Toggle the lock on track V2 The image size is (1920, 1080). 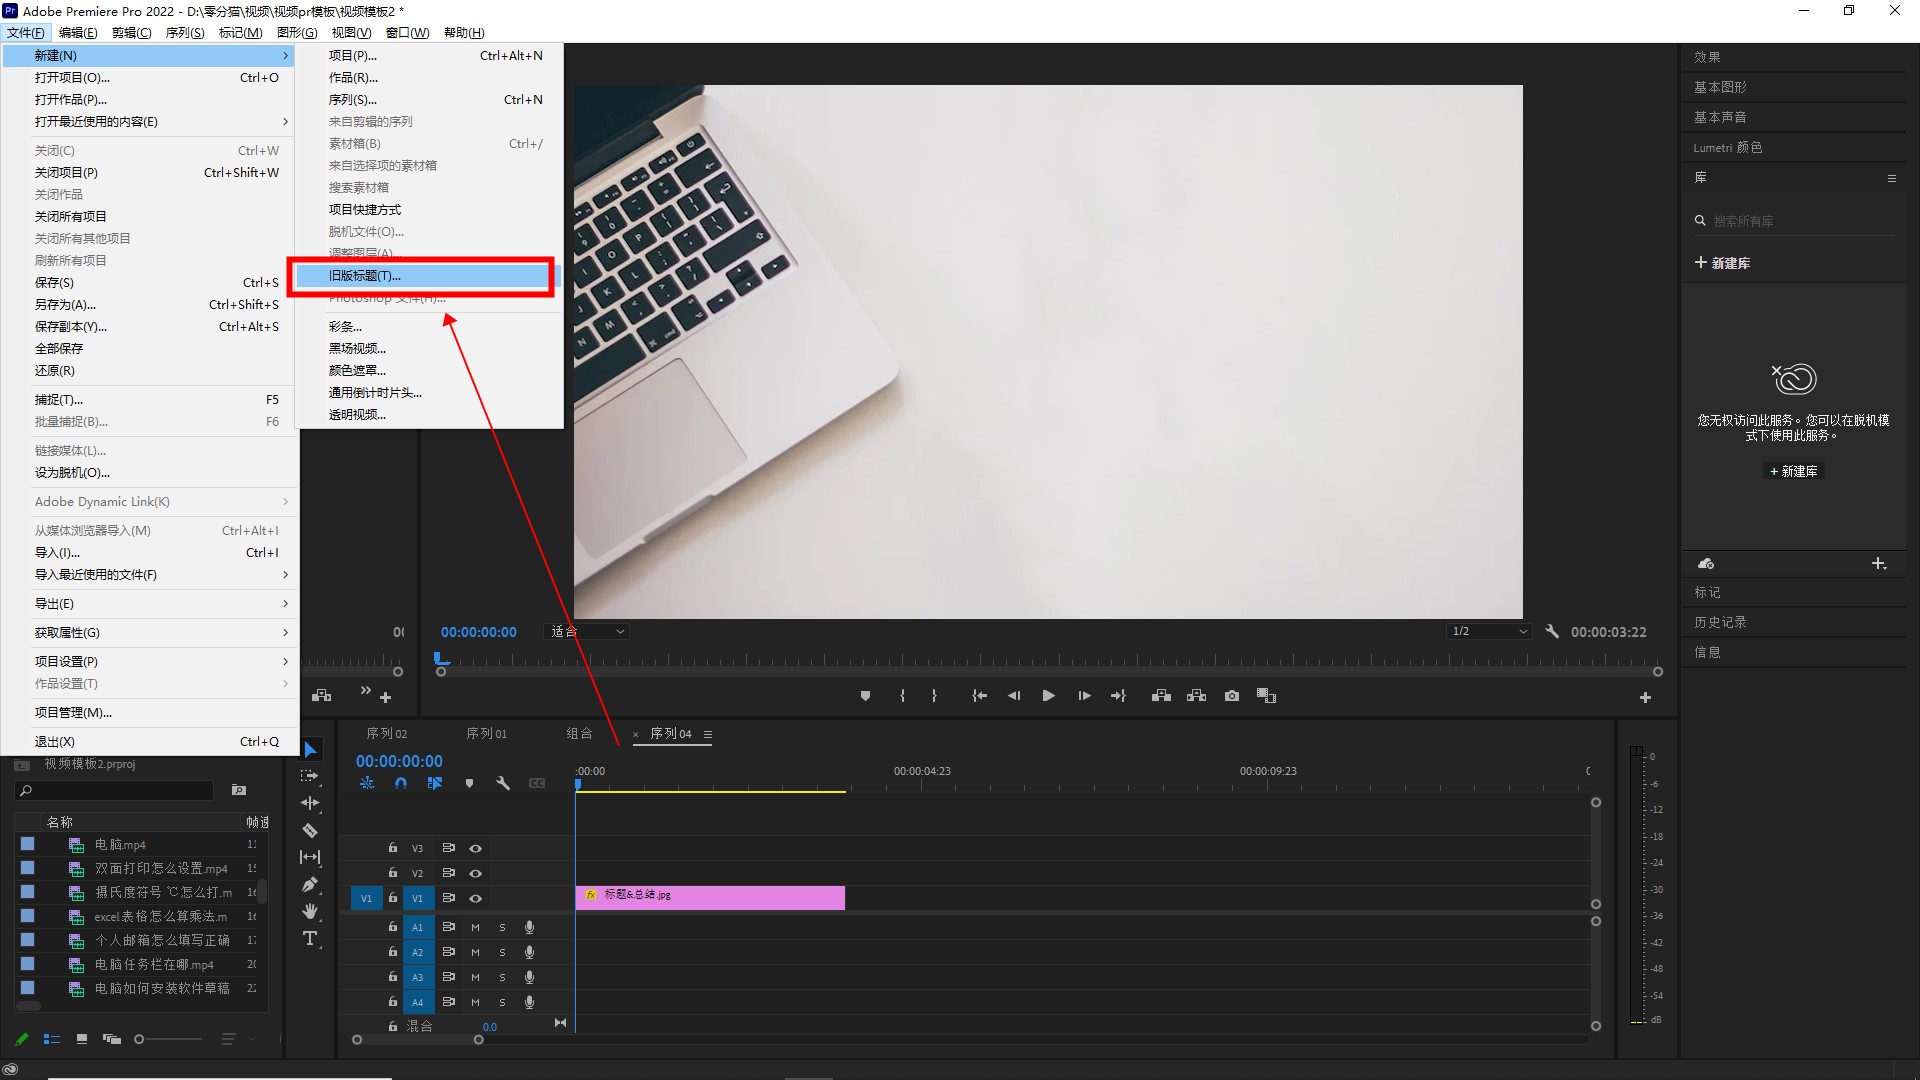coord(393,873)
